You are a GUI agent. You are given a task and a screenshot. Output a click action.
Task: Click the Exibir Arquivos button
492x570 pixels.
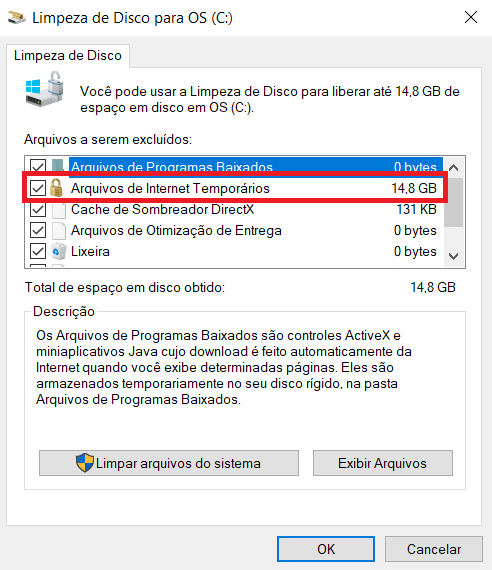click(383, 463)
